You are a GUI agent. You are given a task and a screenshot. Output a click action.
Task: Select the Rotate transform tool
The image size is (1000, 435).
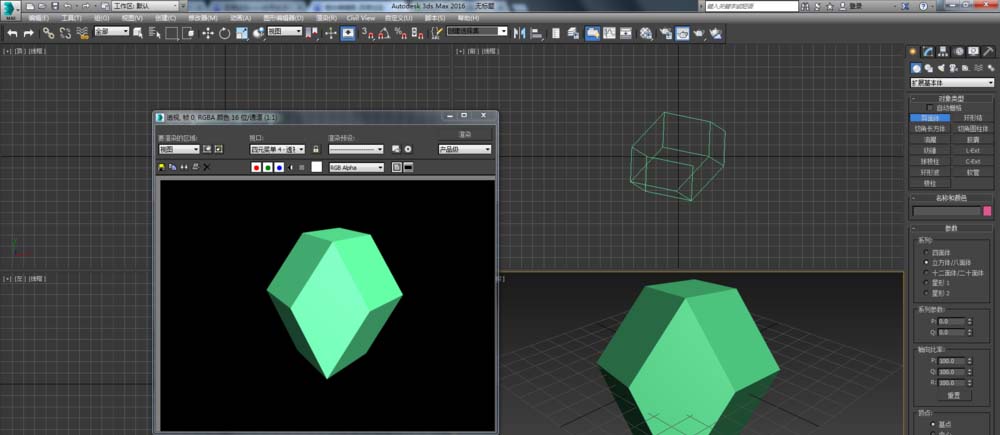pyautogui.click(x=225, y=33)
